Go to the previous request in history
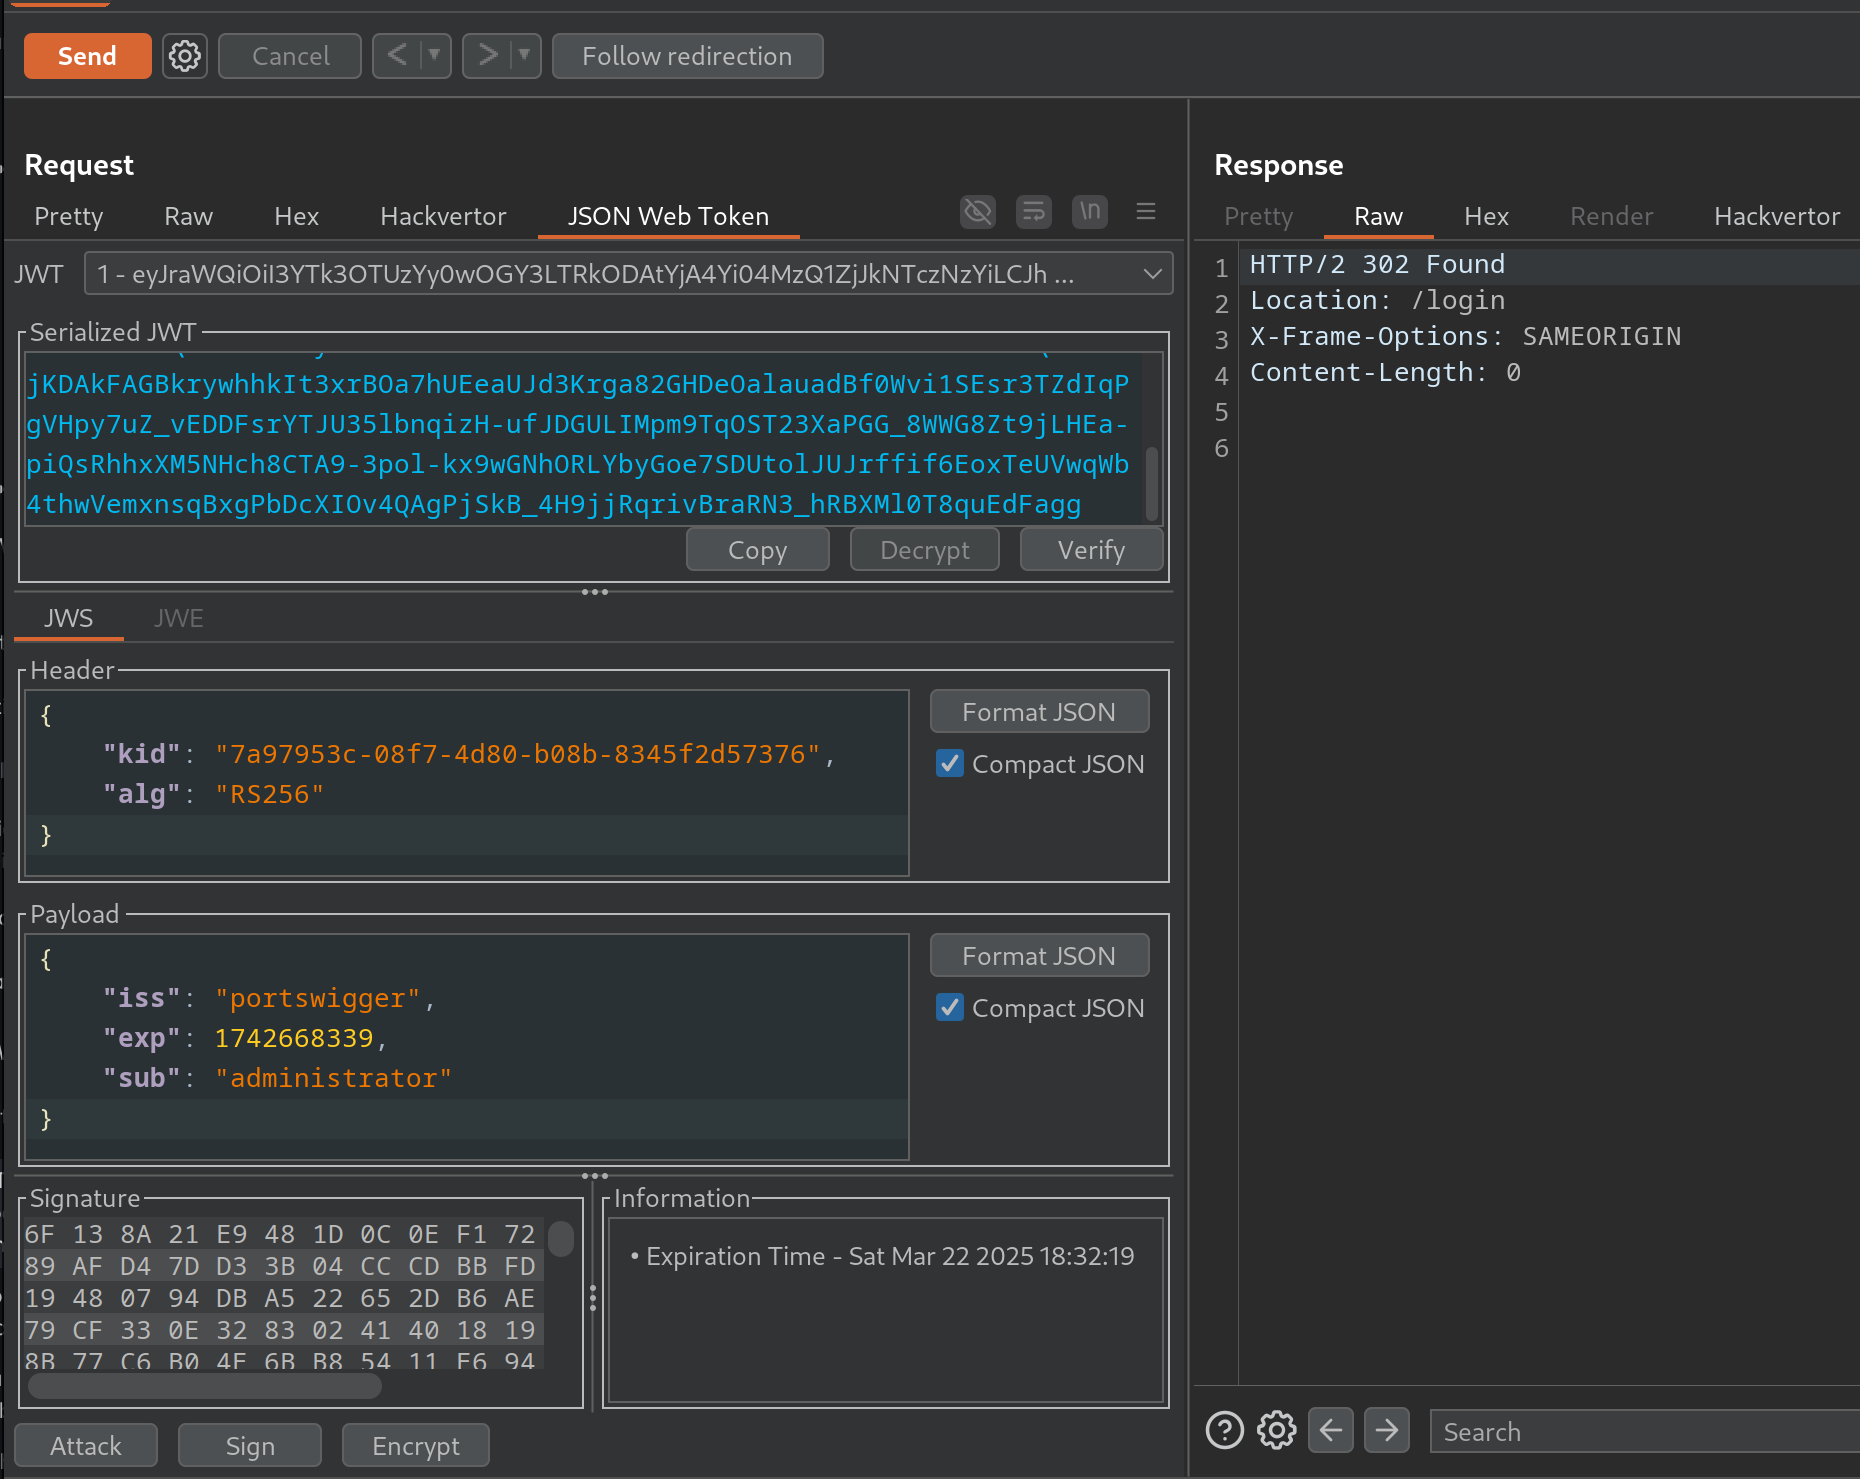1860x1479 pixels. (397, 56)
